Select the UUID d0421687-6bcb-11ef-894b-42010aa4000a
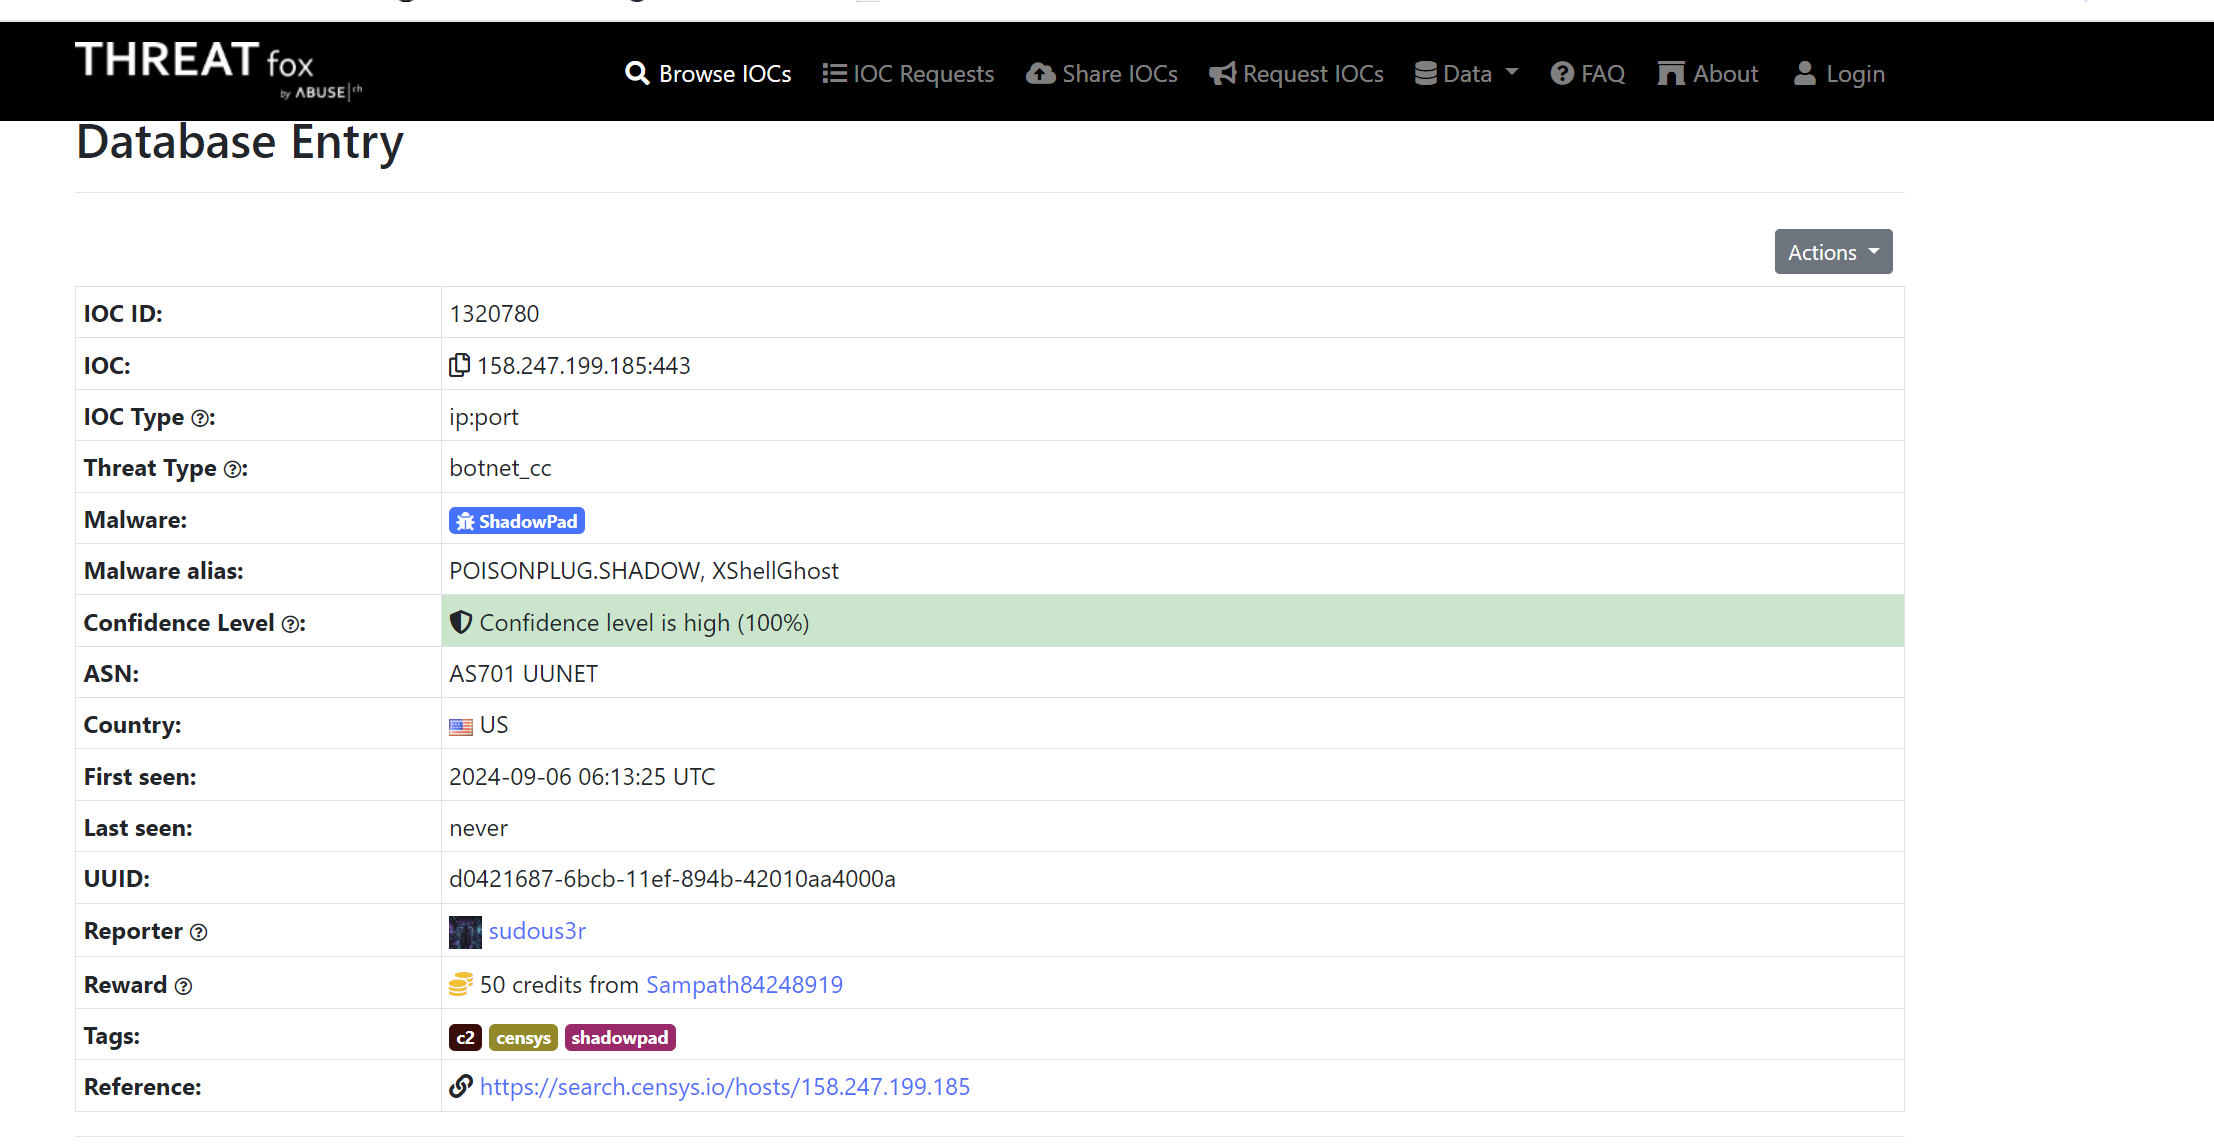The width and height of the screenshot is (2214, 1146). point(672,879)
